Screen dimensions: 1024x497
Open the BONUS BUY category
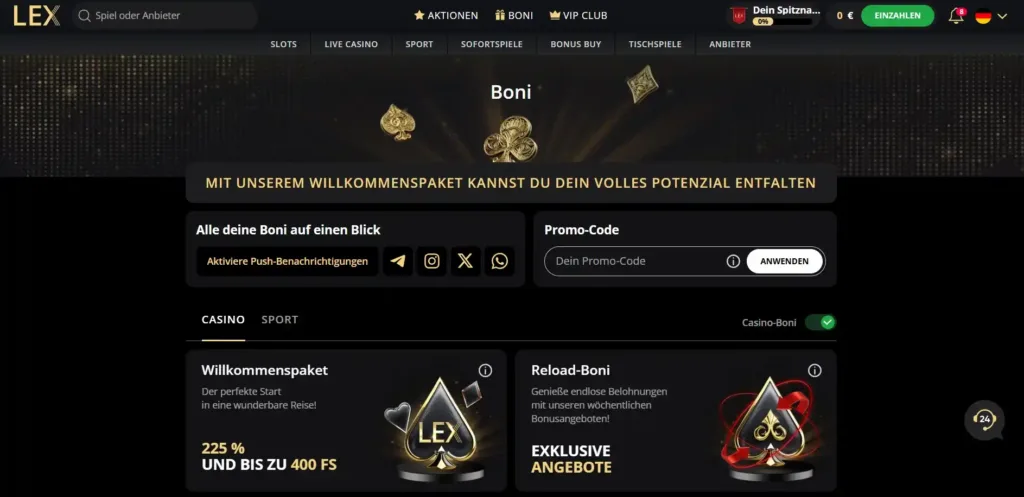[x=575, y=44]
